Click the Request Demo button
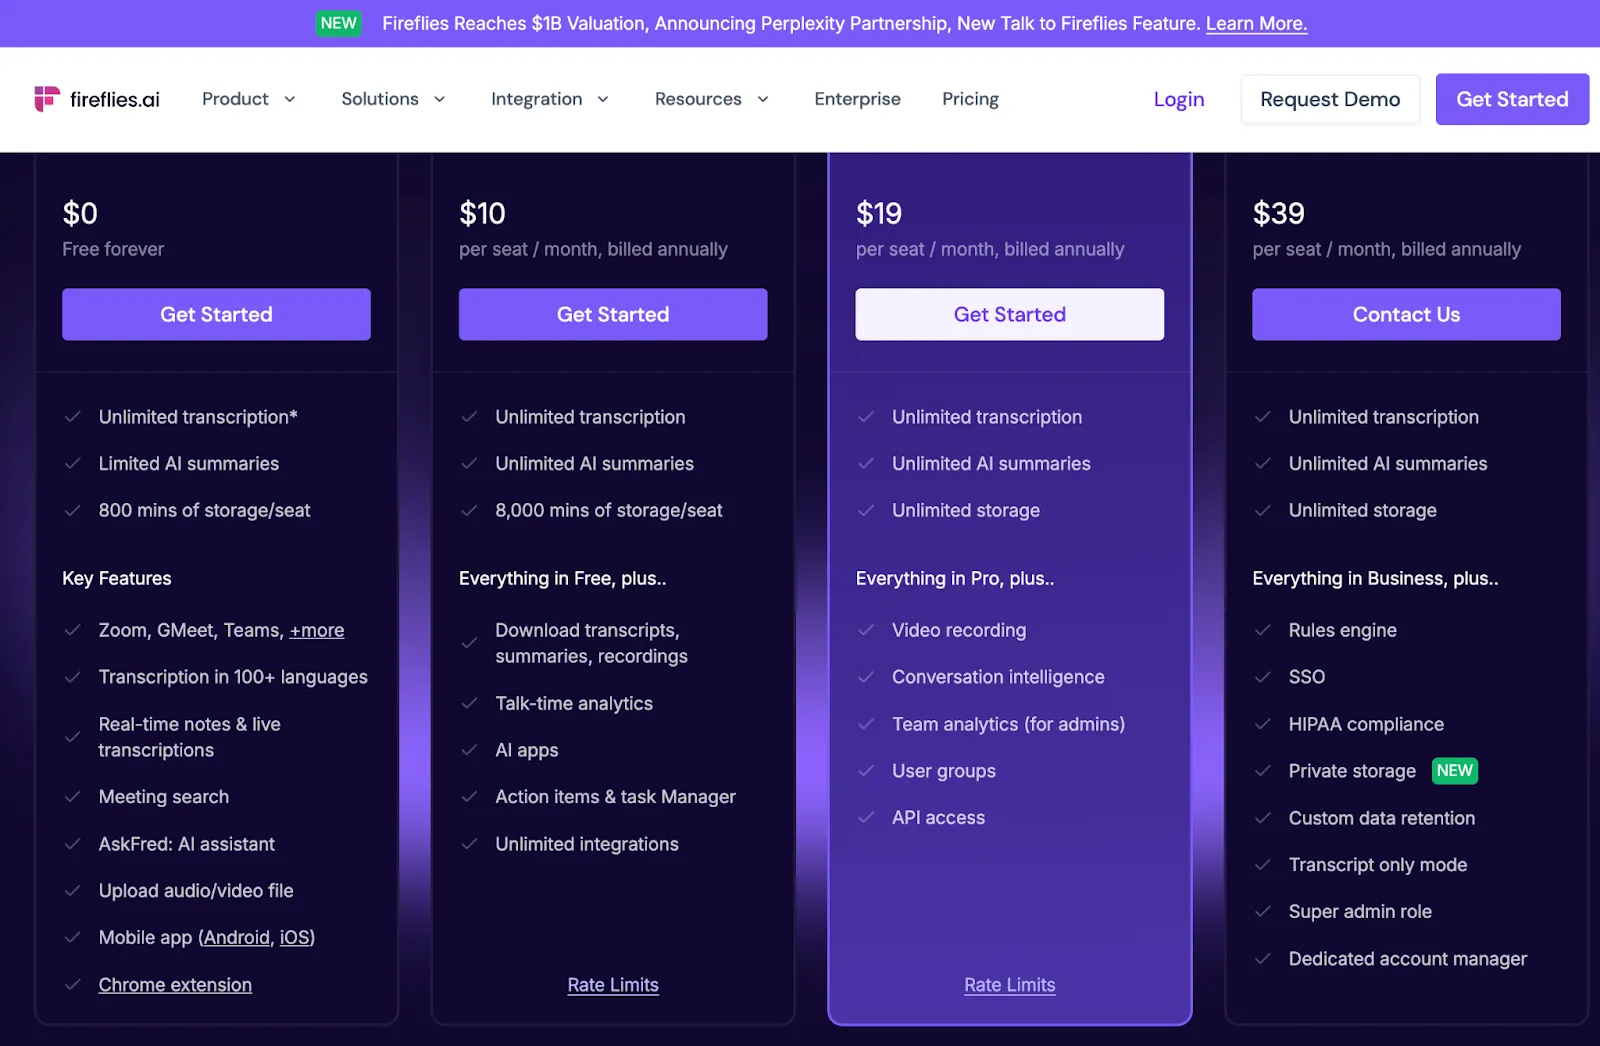This screenshot has height=1046, width=1600. pos(1330,99)
